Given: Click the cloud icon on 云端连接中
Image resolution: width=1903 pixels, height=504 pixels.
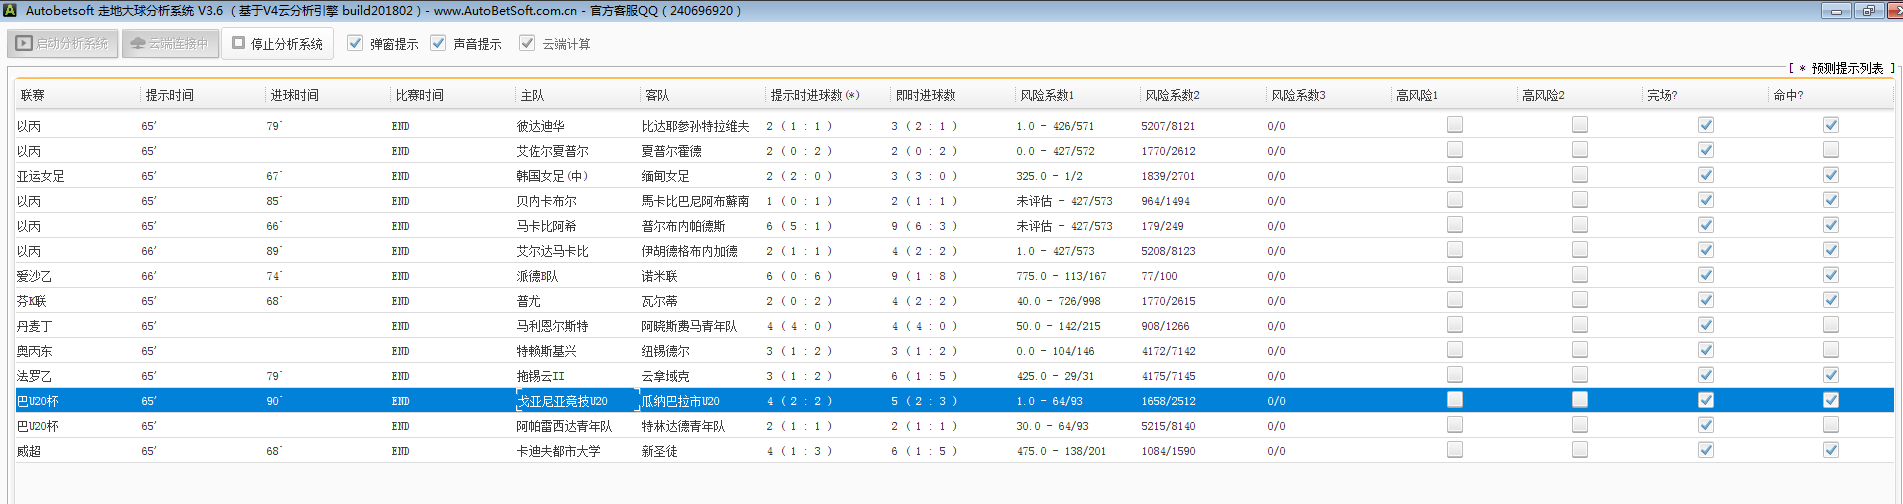Looking at the screenshot, I should pos(138,44).
